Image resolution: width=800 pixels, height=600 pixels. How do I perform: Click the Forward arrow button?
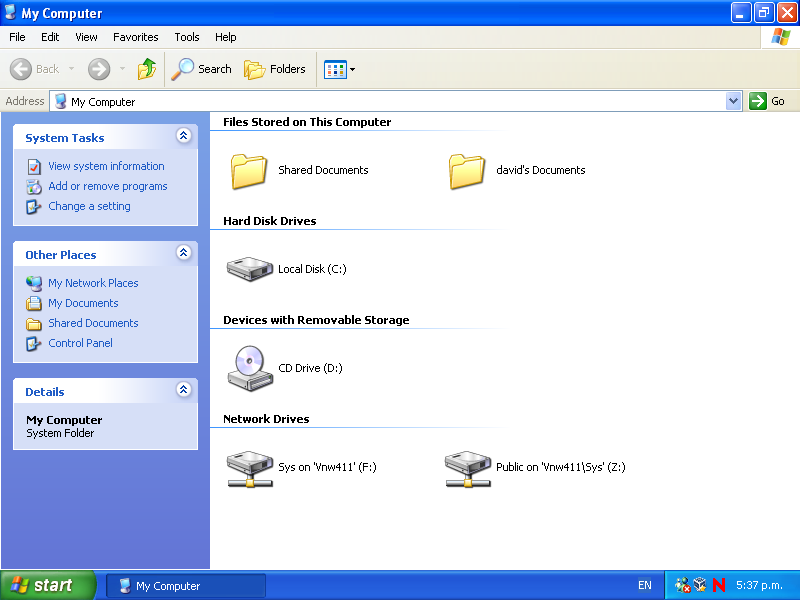tap(98, 69)
